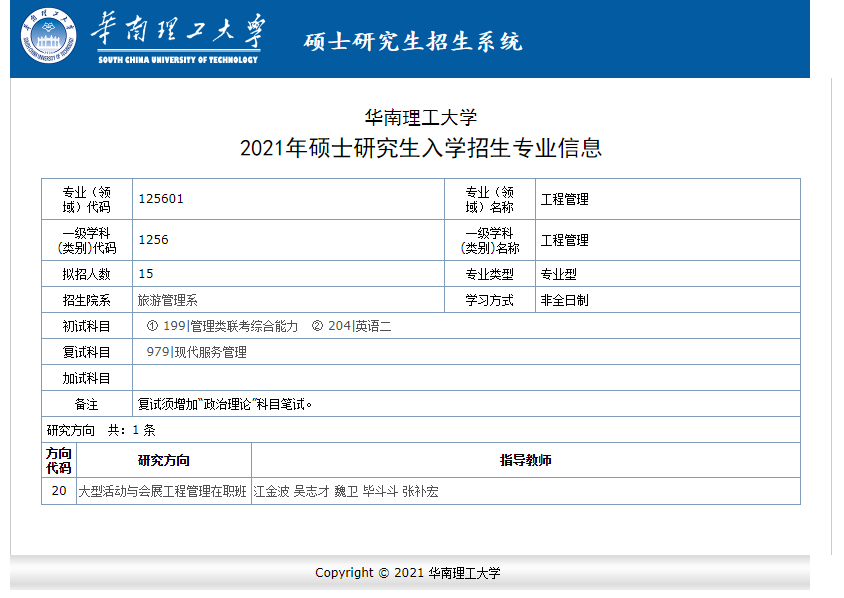Click the 指导教师 column header
The height and width of the screenshot is (598, 844).
526,460
